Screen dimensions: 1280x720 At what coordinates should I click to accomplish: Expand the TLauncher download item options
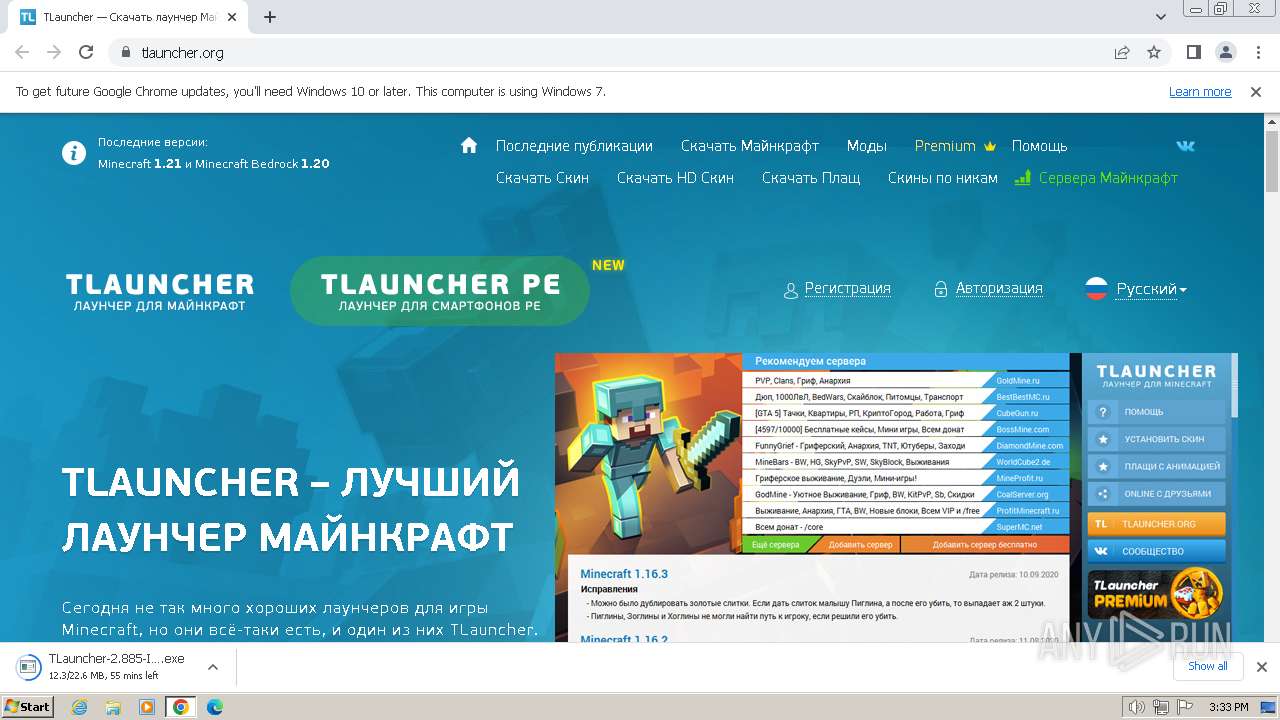tap(212, 667)
